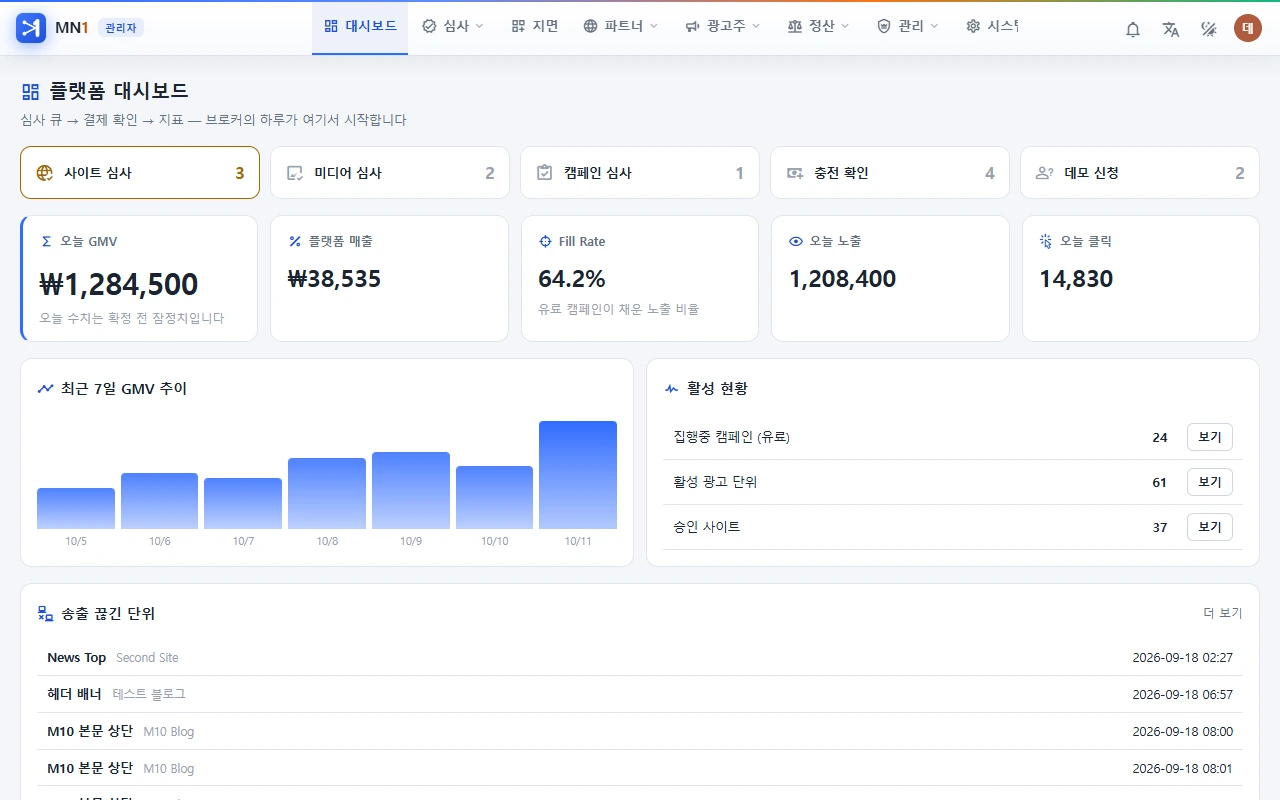Image resolution: width=1280 pixels, height=800 pixels.
Task: Open the language translation icon
Action: pos(1171,29)
